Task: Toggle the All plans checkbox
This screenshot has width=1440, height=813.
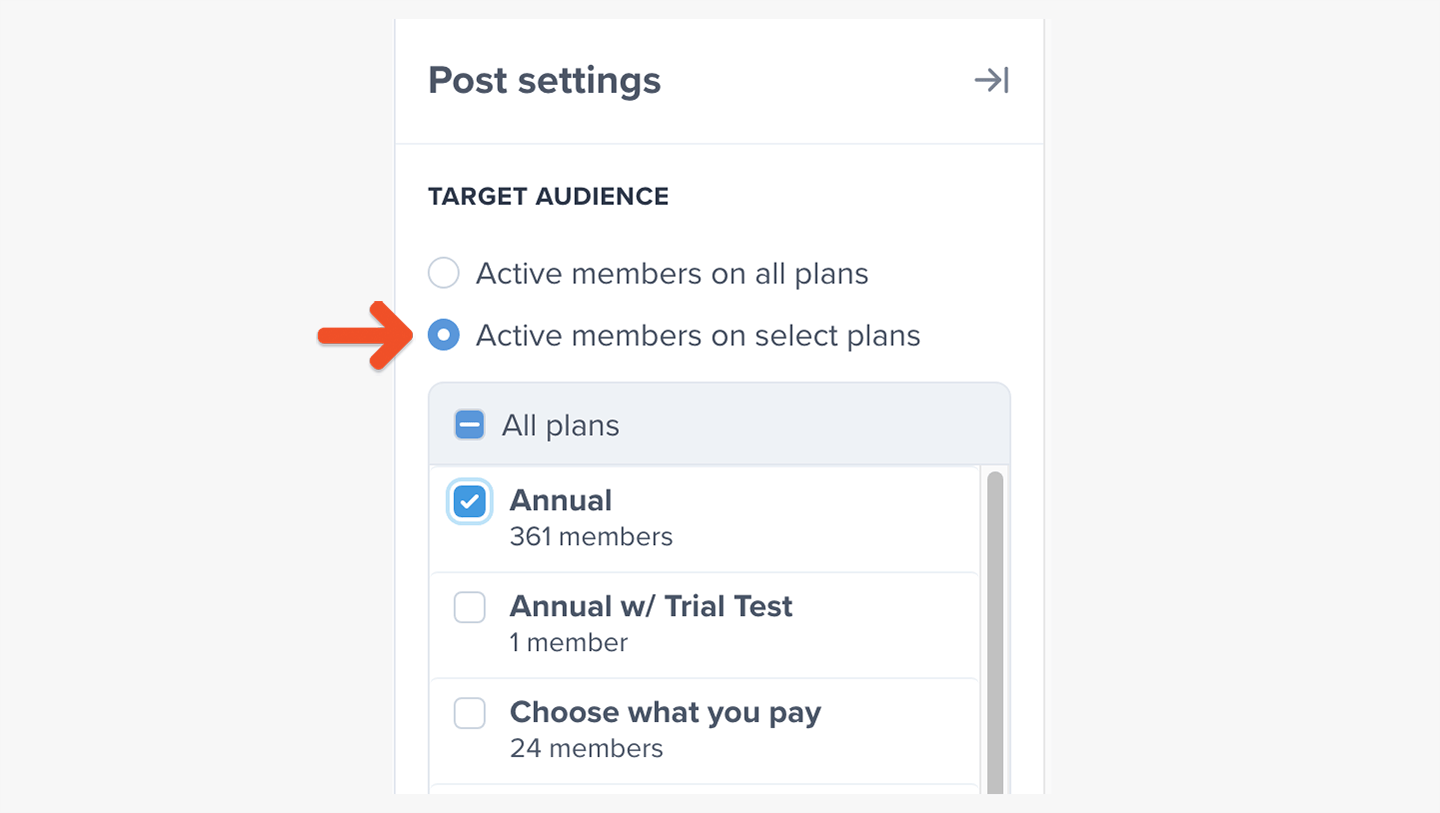Action: [469, 425]
